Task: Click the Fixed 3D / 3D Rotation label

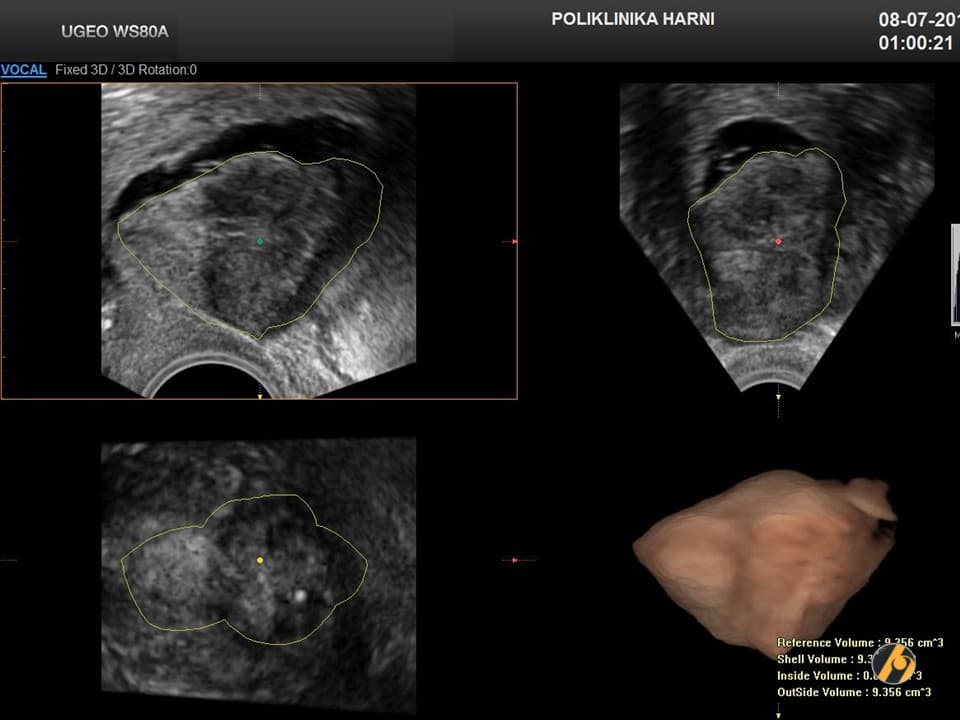Action: click(126, 70)
